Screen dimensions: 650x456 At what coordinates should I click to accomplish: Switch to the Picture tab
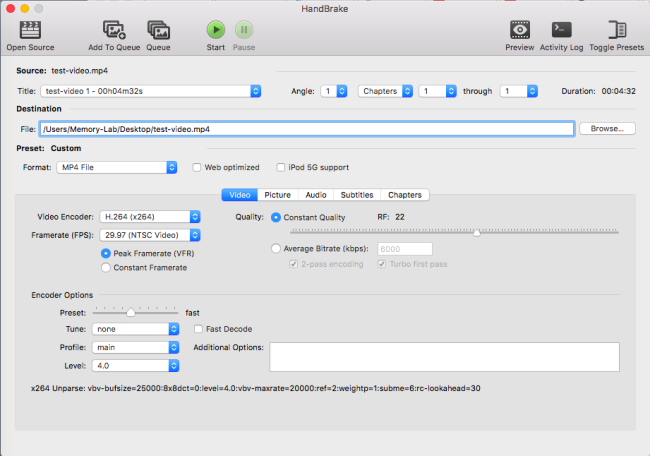pos(278,195)
